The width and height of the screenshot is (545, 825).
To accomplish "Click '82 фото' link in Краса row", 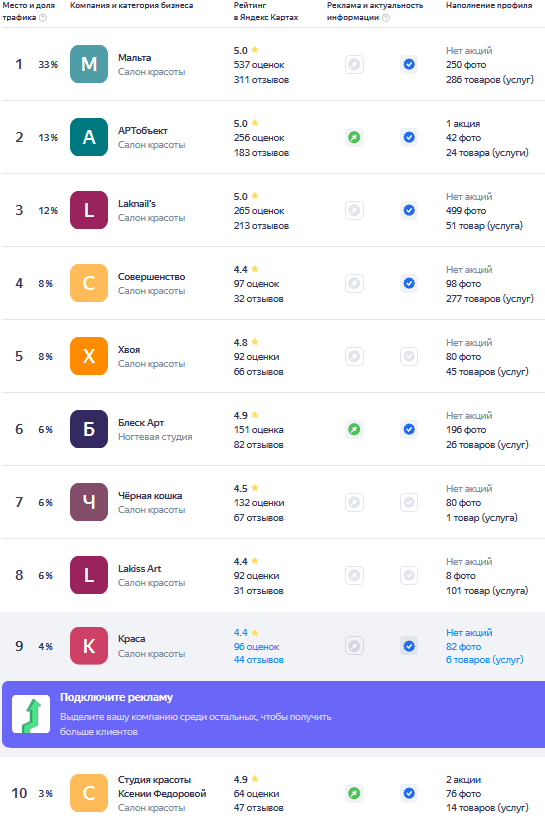I will pyautogui.click(x=463, y=647).
